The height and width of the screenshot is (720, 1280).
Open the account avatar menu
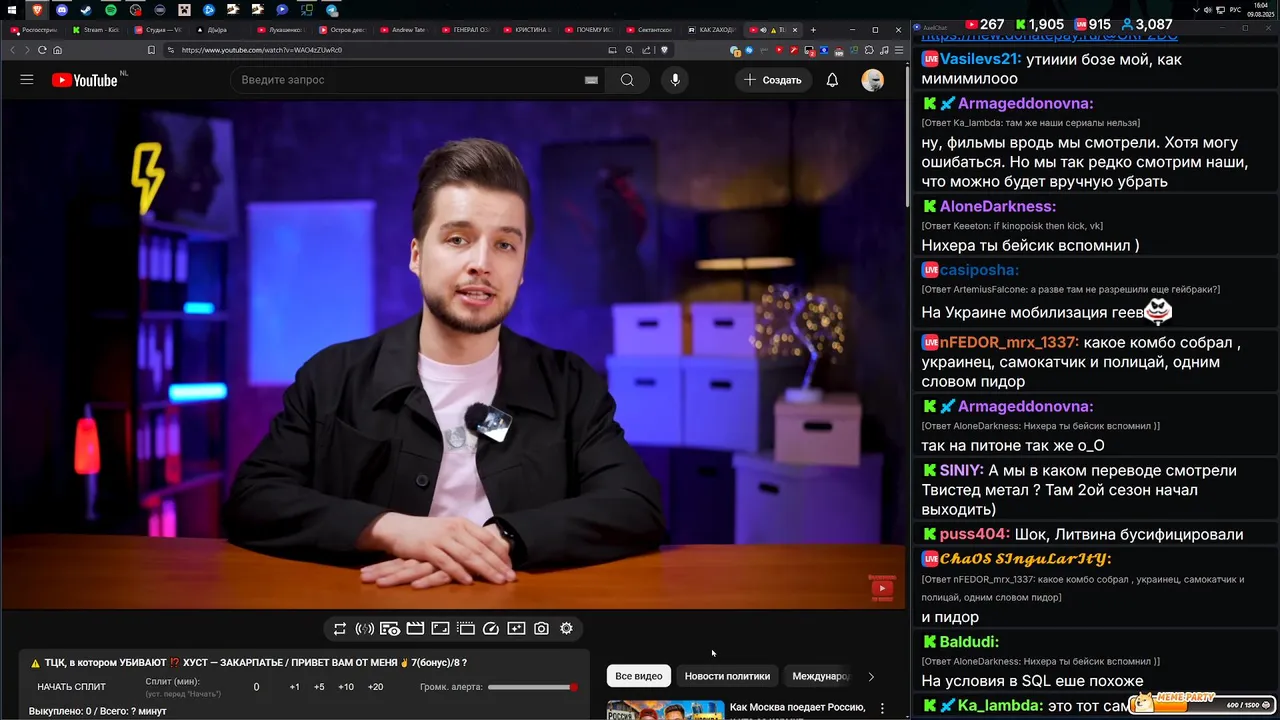pyautogui.click(x=873, y=80)
